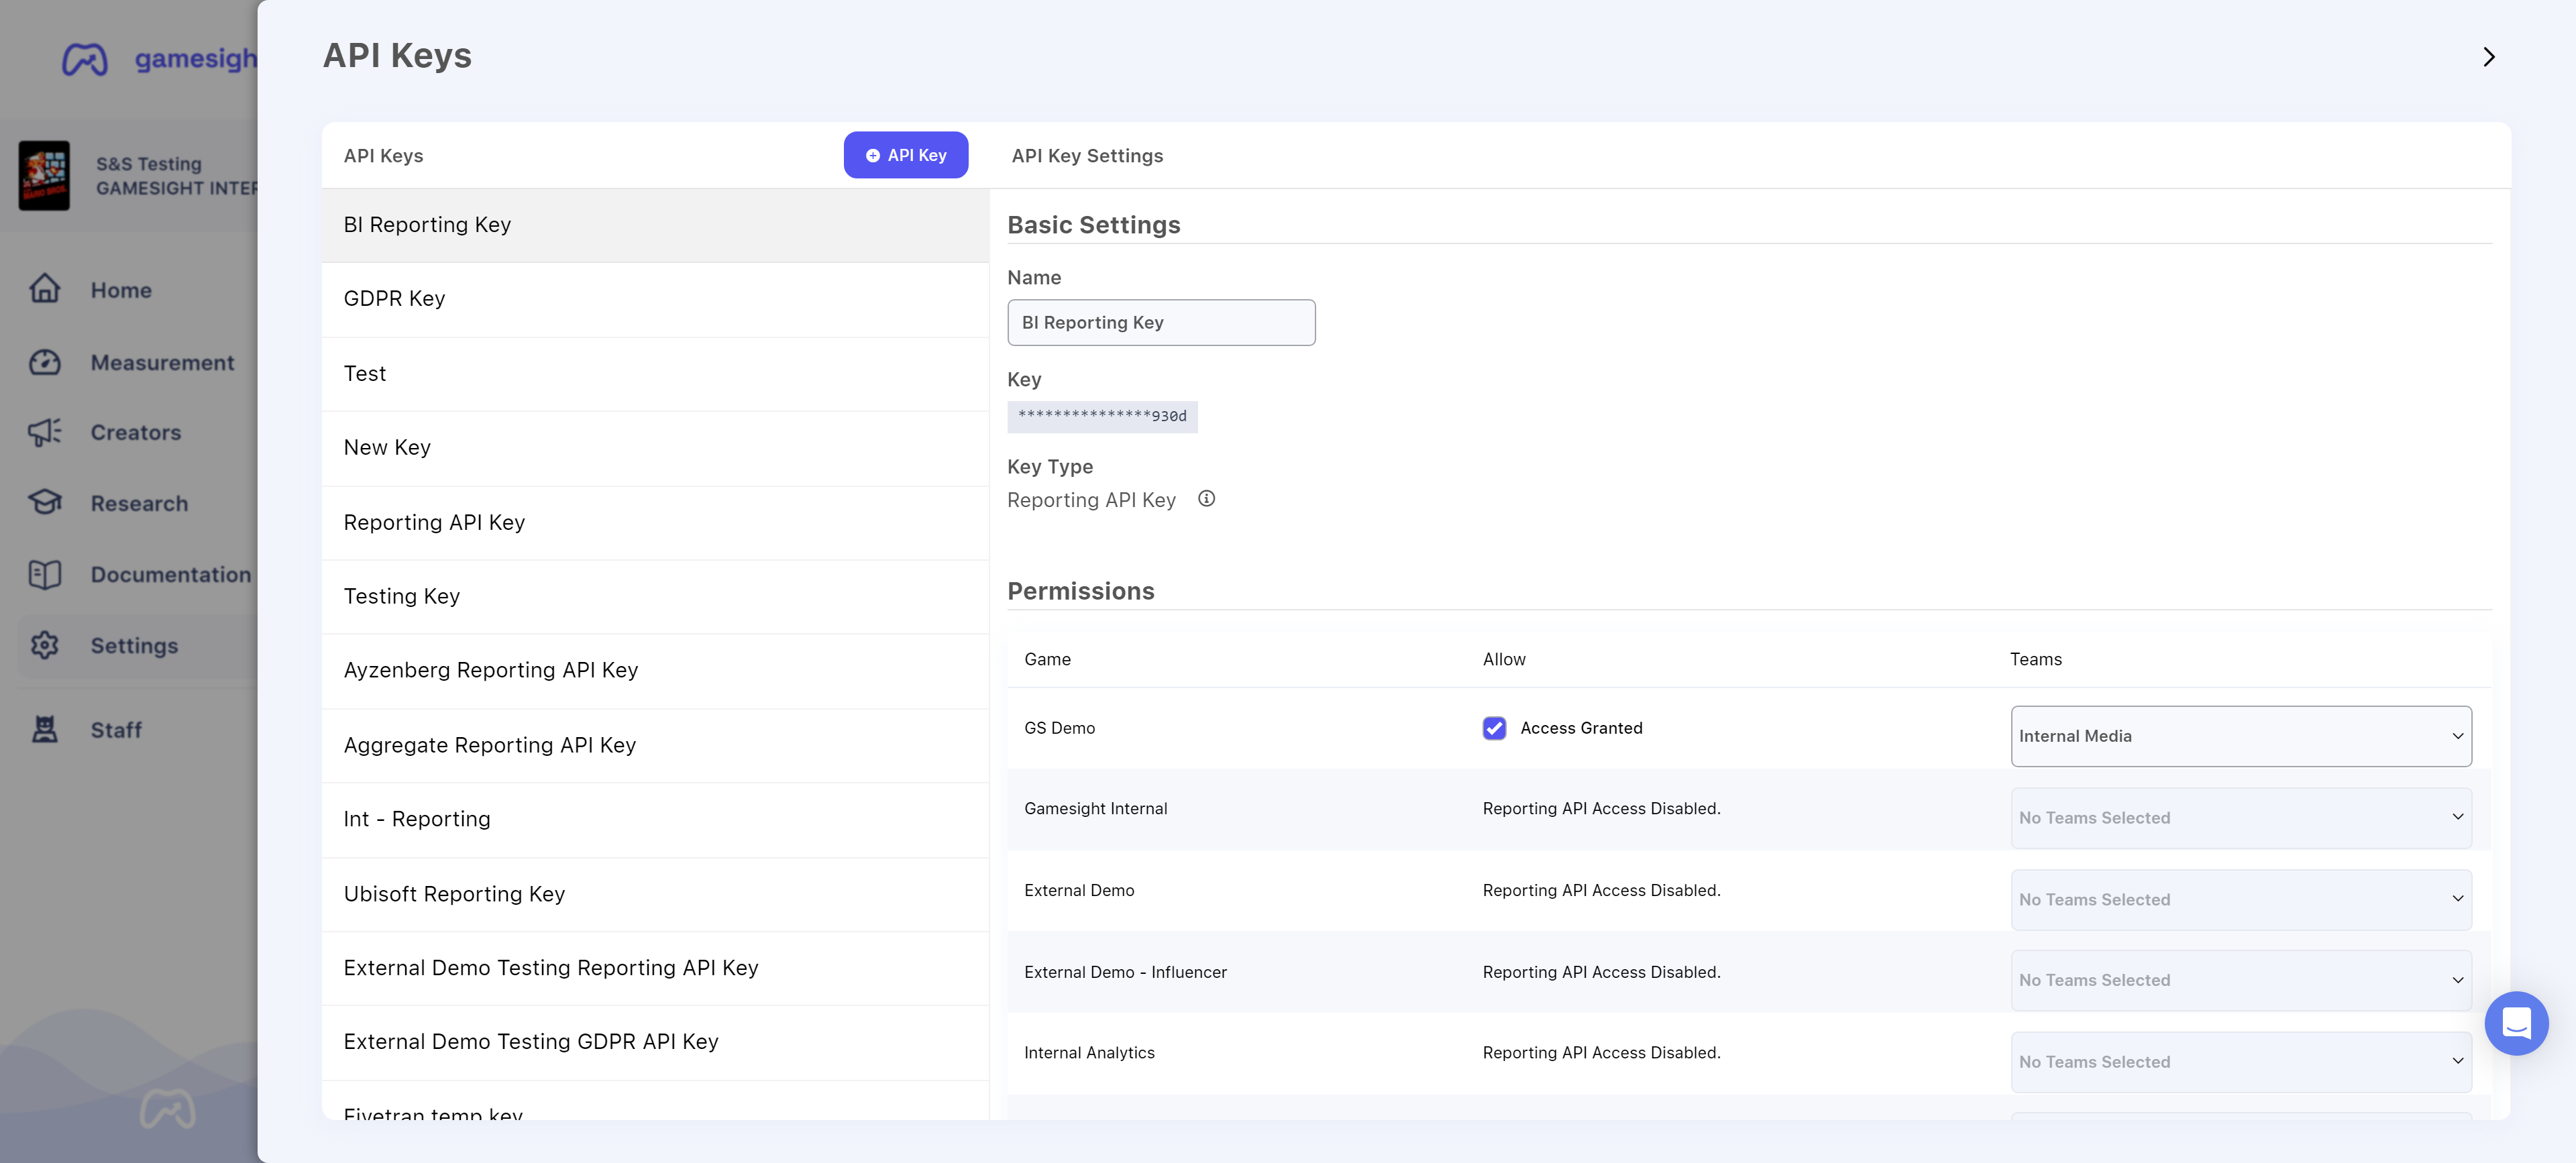Image resolution: width=2576 pixels, height=1163 pixels.
Task: Go to Home in sidebar
Action: click(121, 290)
